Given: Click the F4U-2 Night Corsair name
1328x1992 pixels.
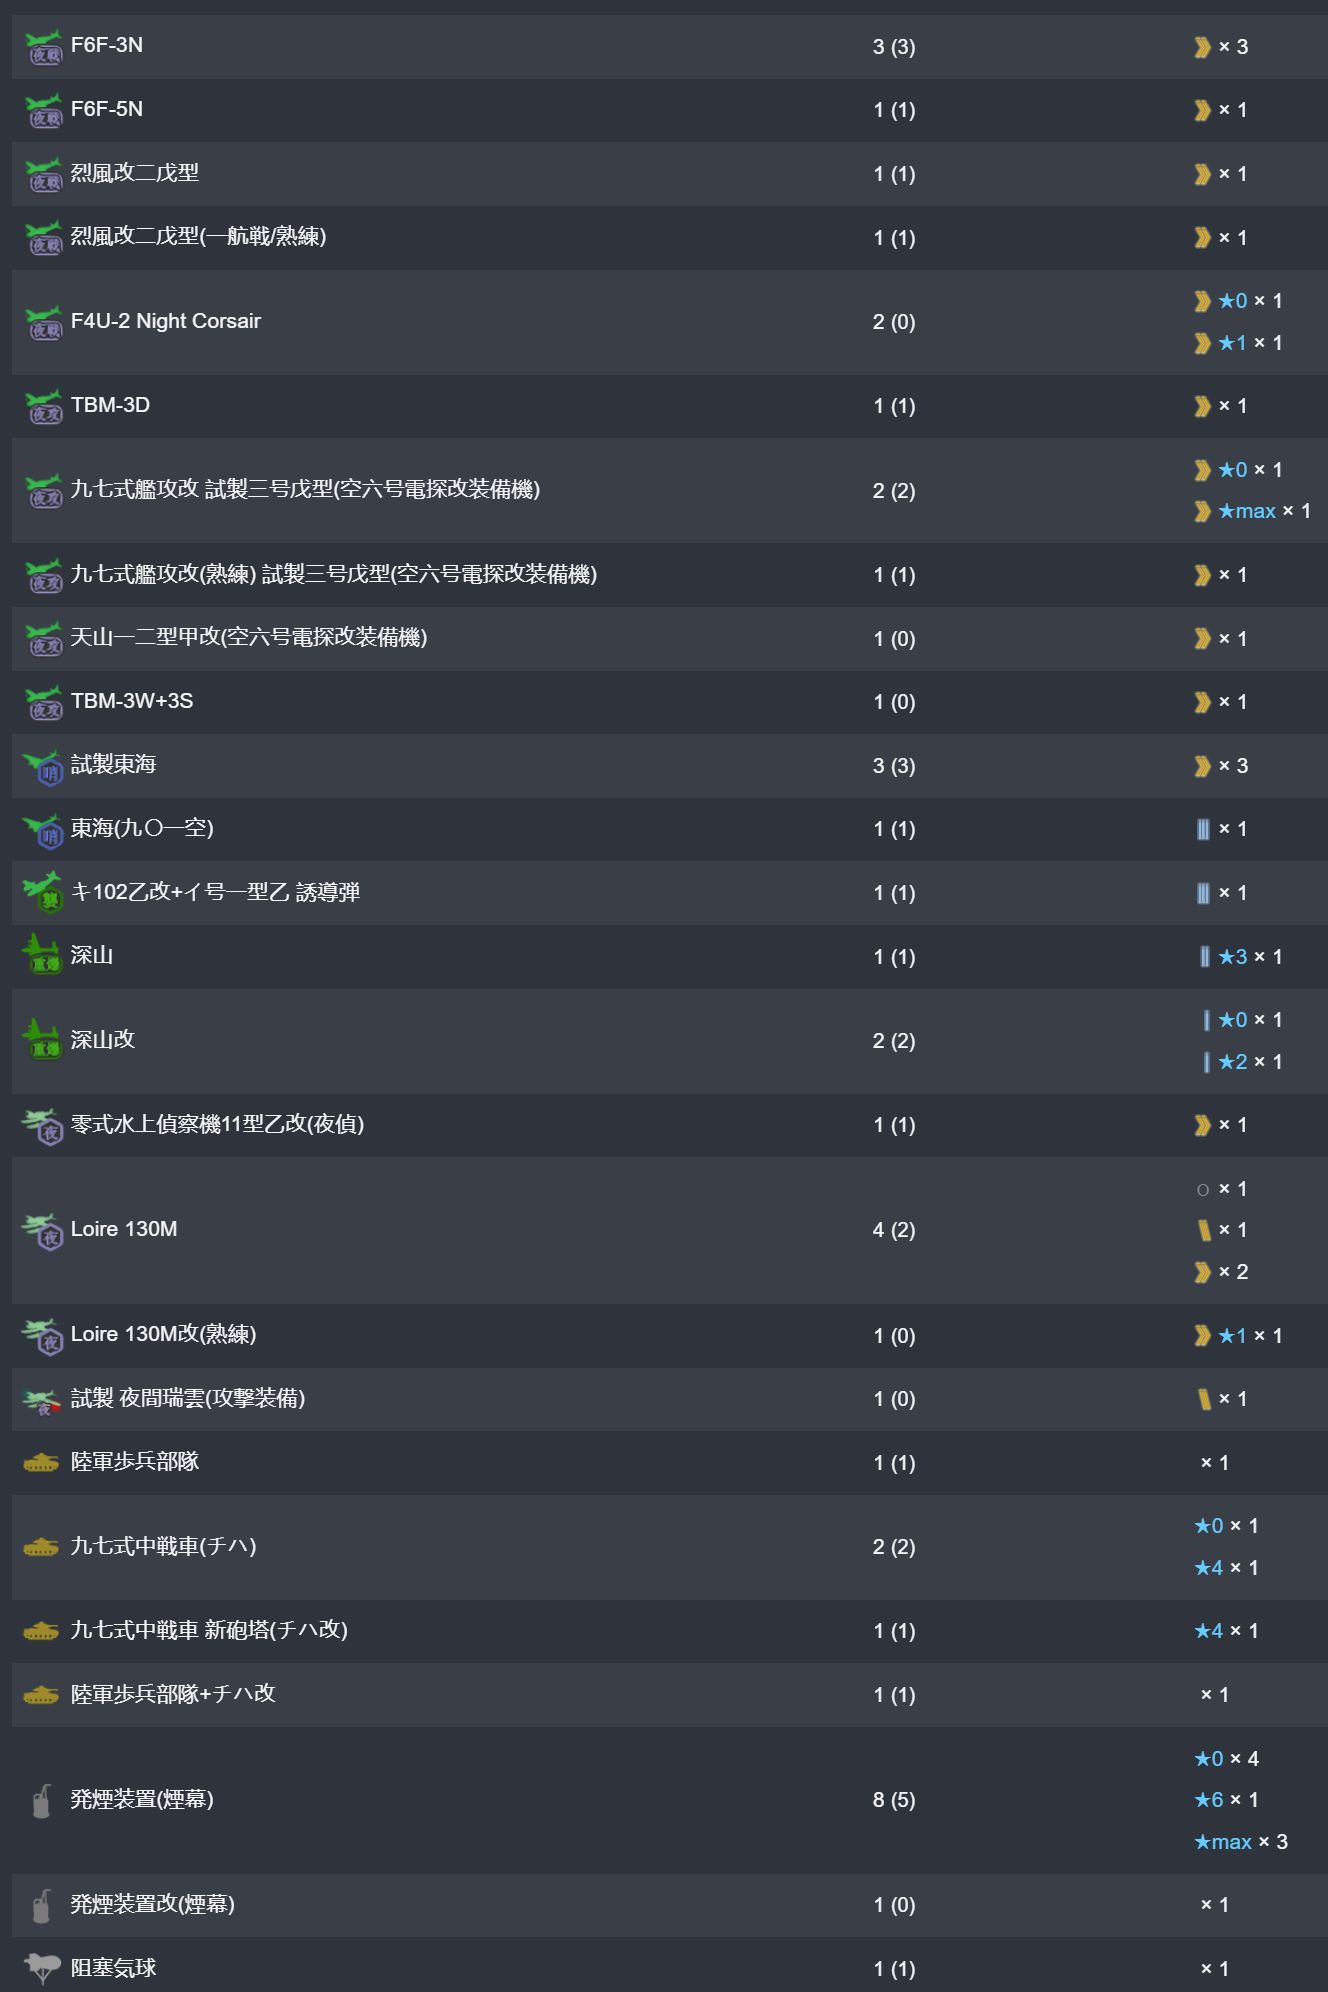Looking at the screenshot, I should [x=165, y=321].
